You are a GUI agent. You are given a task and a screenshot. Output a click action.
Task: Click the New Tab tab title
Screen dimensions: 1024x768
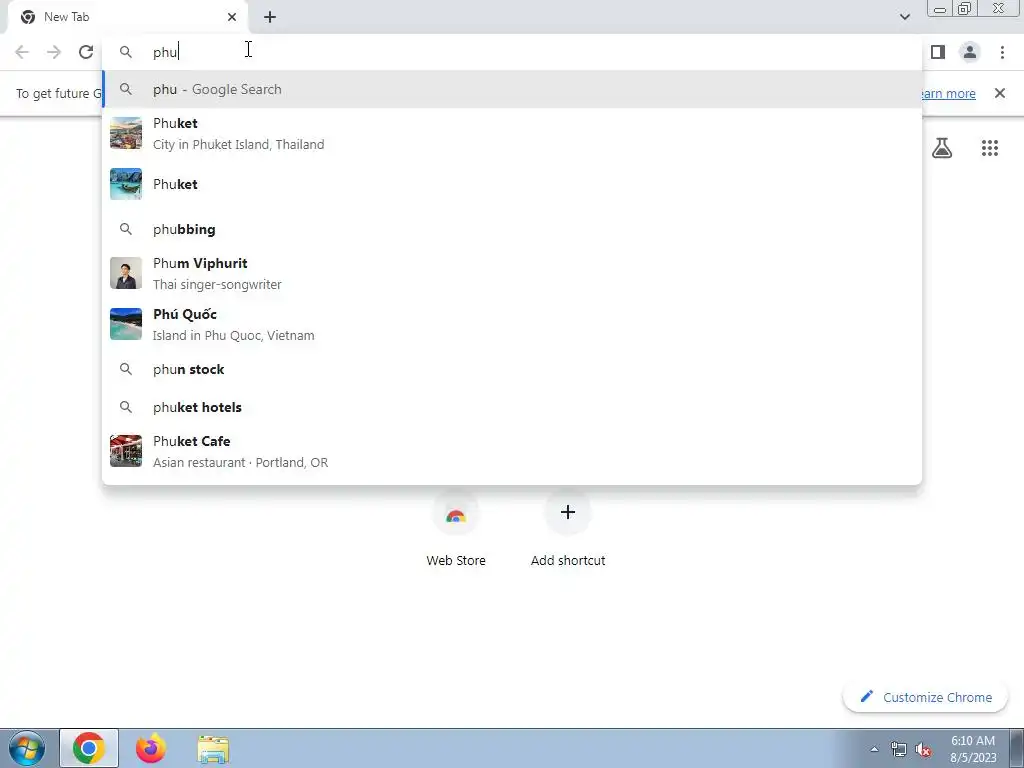click(66, 17)
